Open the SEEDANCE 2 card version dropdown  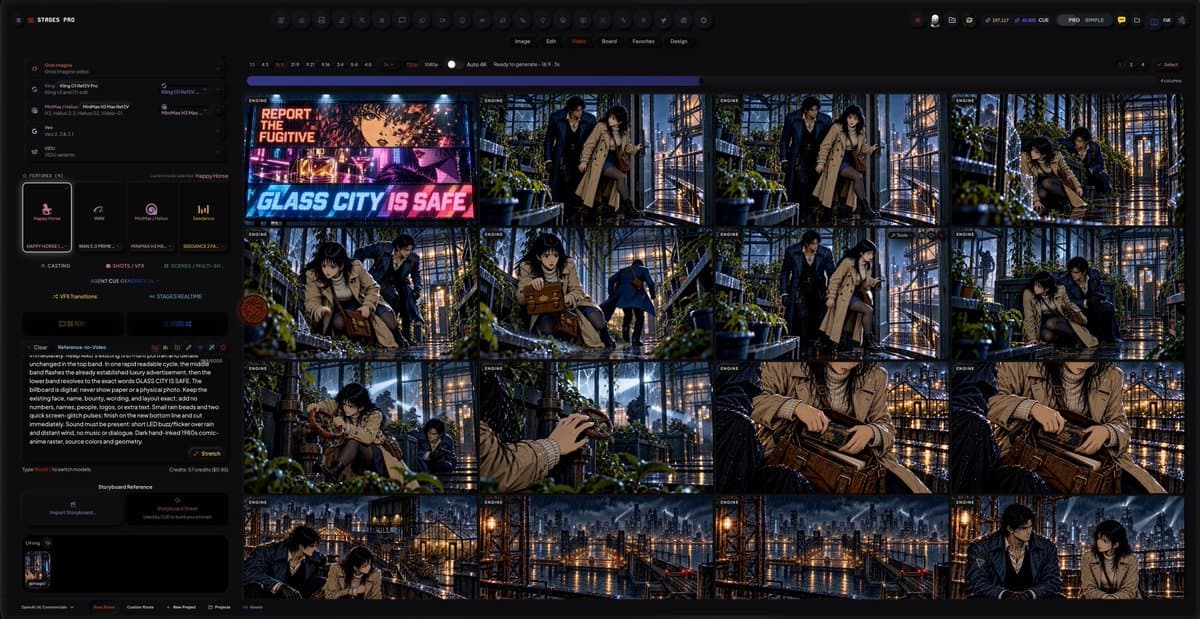click(203, 244)
